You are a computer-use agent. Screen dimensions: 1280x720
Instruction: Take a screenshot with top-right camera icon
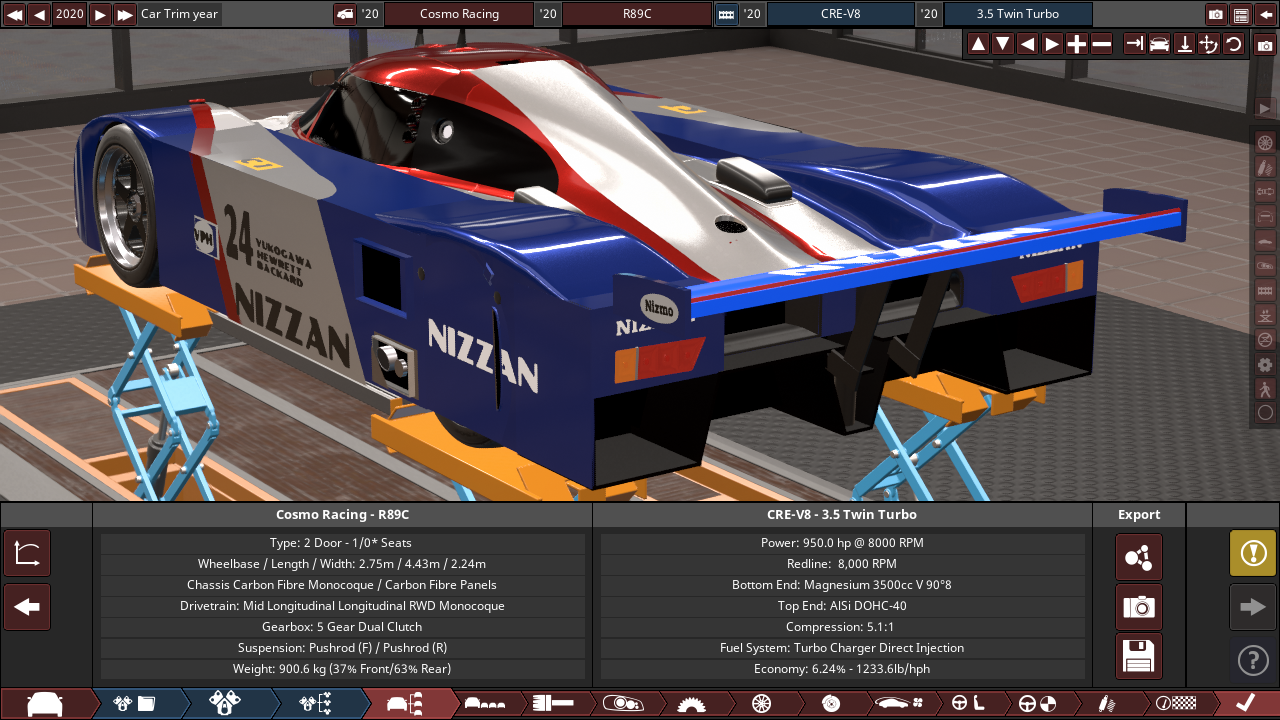point(1216,14)
